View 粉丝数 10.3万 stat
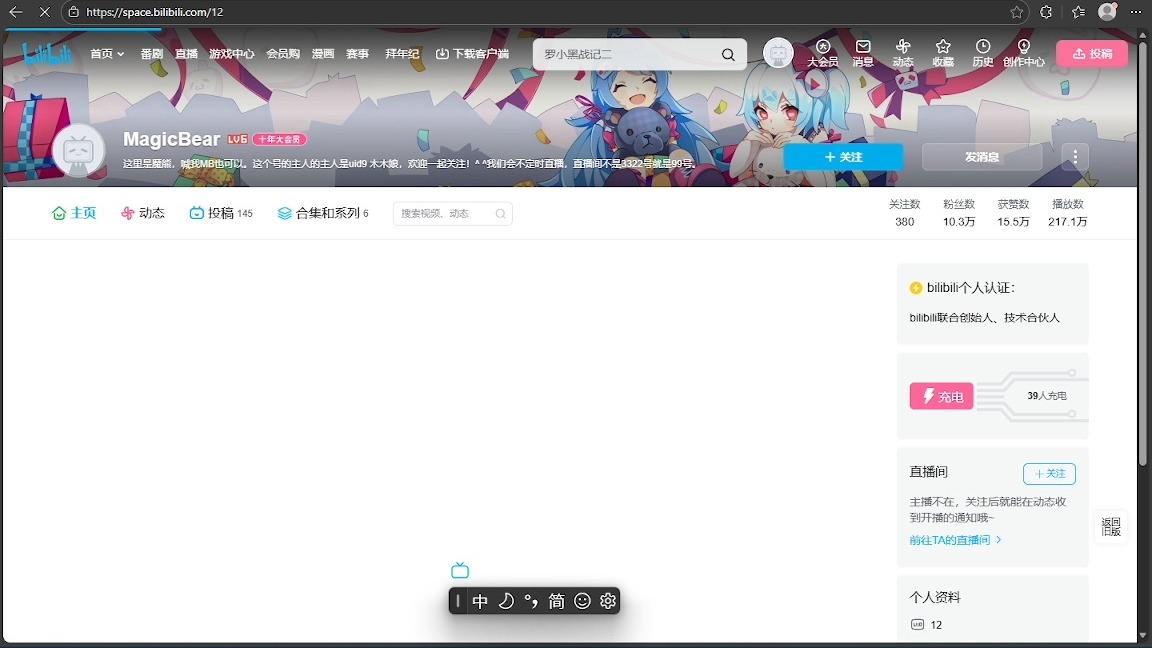The width and height of the screenshot is (1152, 648). coord(959,213)
